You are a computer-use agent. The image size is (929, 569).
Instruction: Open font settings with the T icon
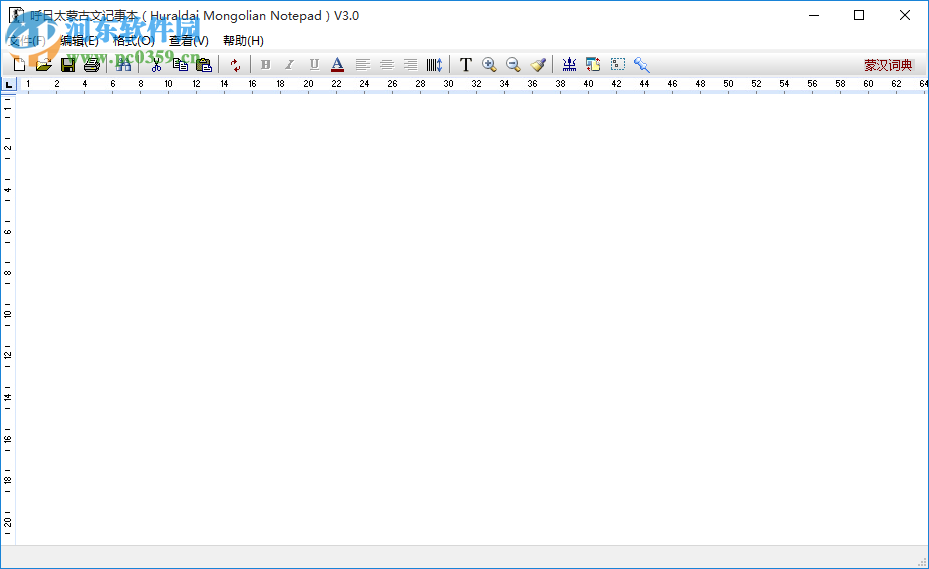coord(466,65)
